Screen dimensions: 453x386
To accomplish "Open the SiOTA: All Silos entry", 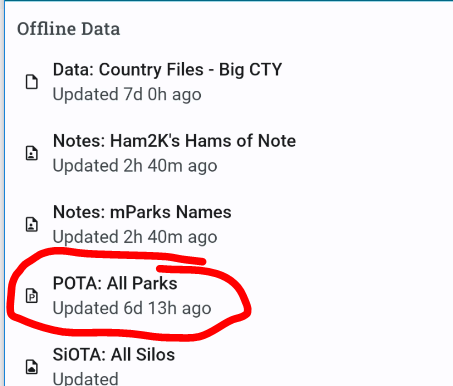I will pos(228,363).
